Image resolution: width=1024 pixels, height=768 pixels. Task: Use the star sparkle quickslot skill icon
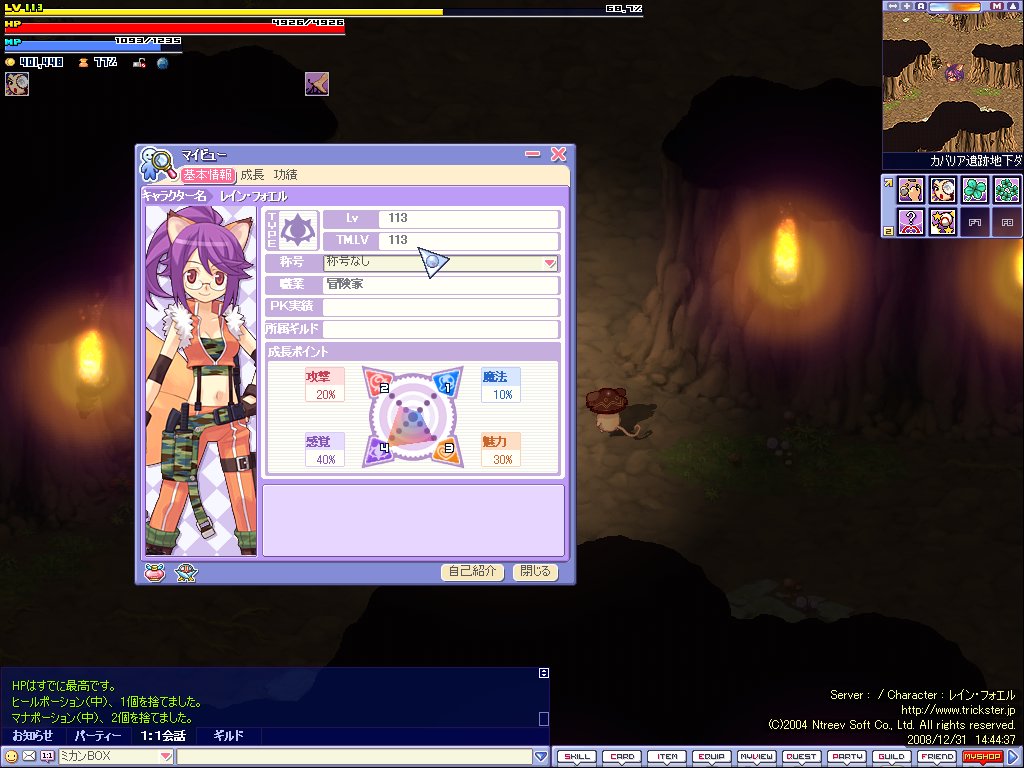coord(942,222)
